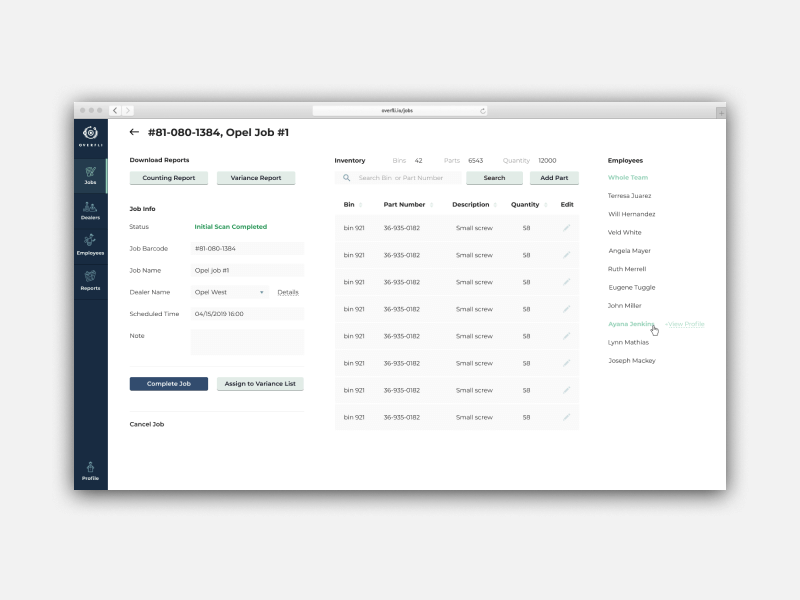800x600 pixels.
Task: Go back using the arrow beside the job title
Action: (x=134, y=132)
